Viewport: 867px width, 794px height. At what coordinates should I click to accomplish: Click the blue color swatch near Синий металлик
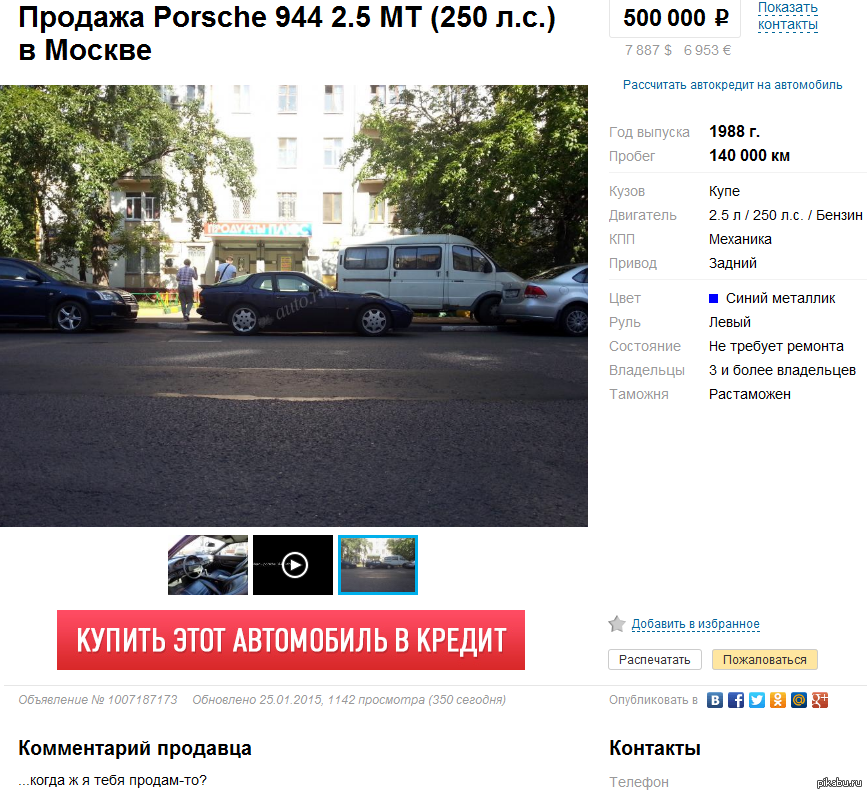pyautogui.click(x=713, y=299)
